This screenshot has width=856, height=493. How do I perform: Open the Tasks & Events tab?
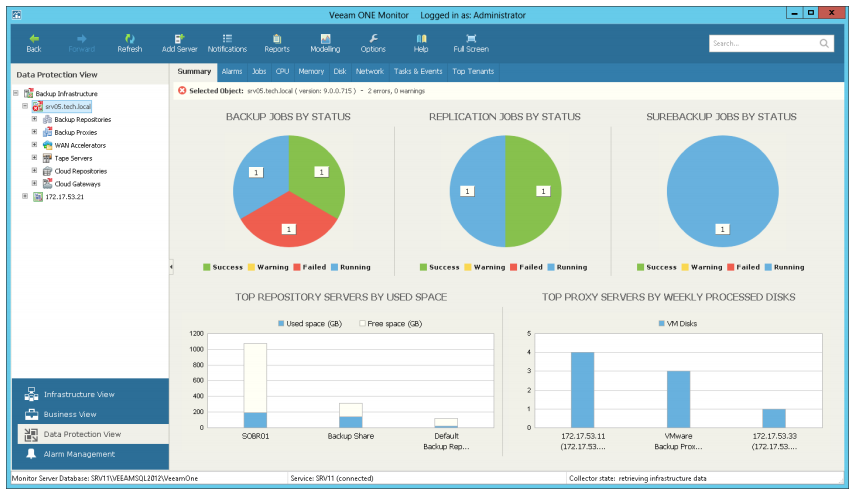point(418,72)
